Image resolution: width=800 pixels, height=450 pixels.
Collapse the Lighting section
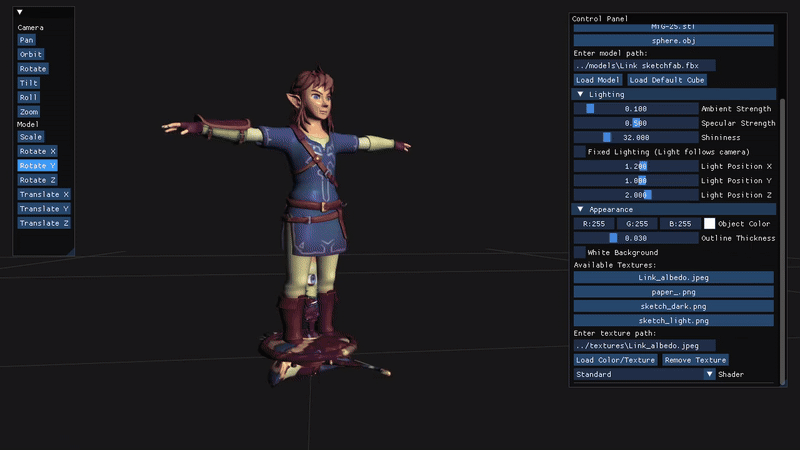[x=580, y=94]
